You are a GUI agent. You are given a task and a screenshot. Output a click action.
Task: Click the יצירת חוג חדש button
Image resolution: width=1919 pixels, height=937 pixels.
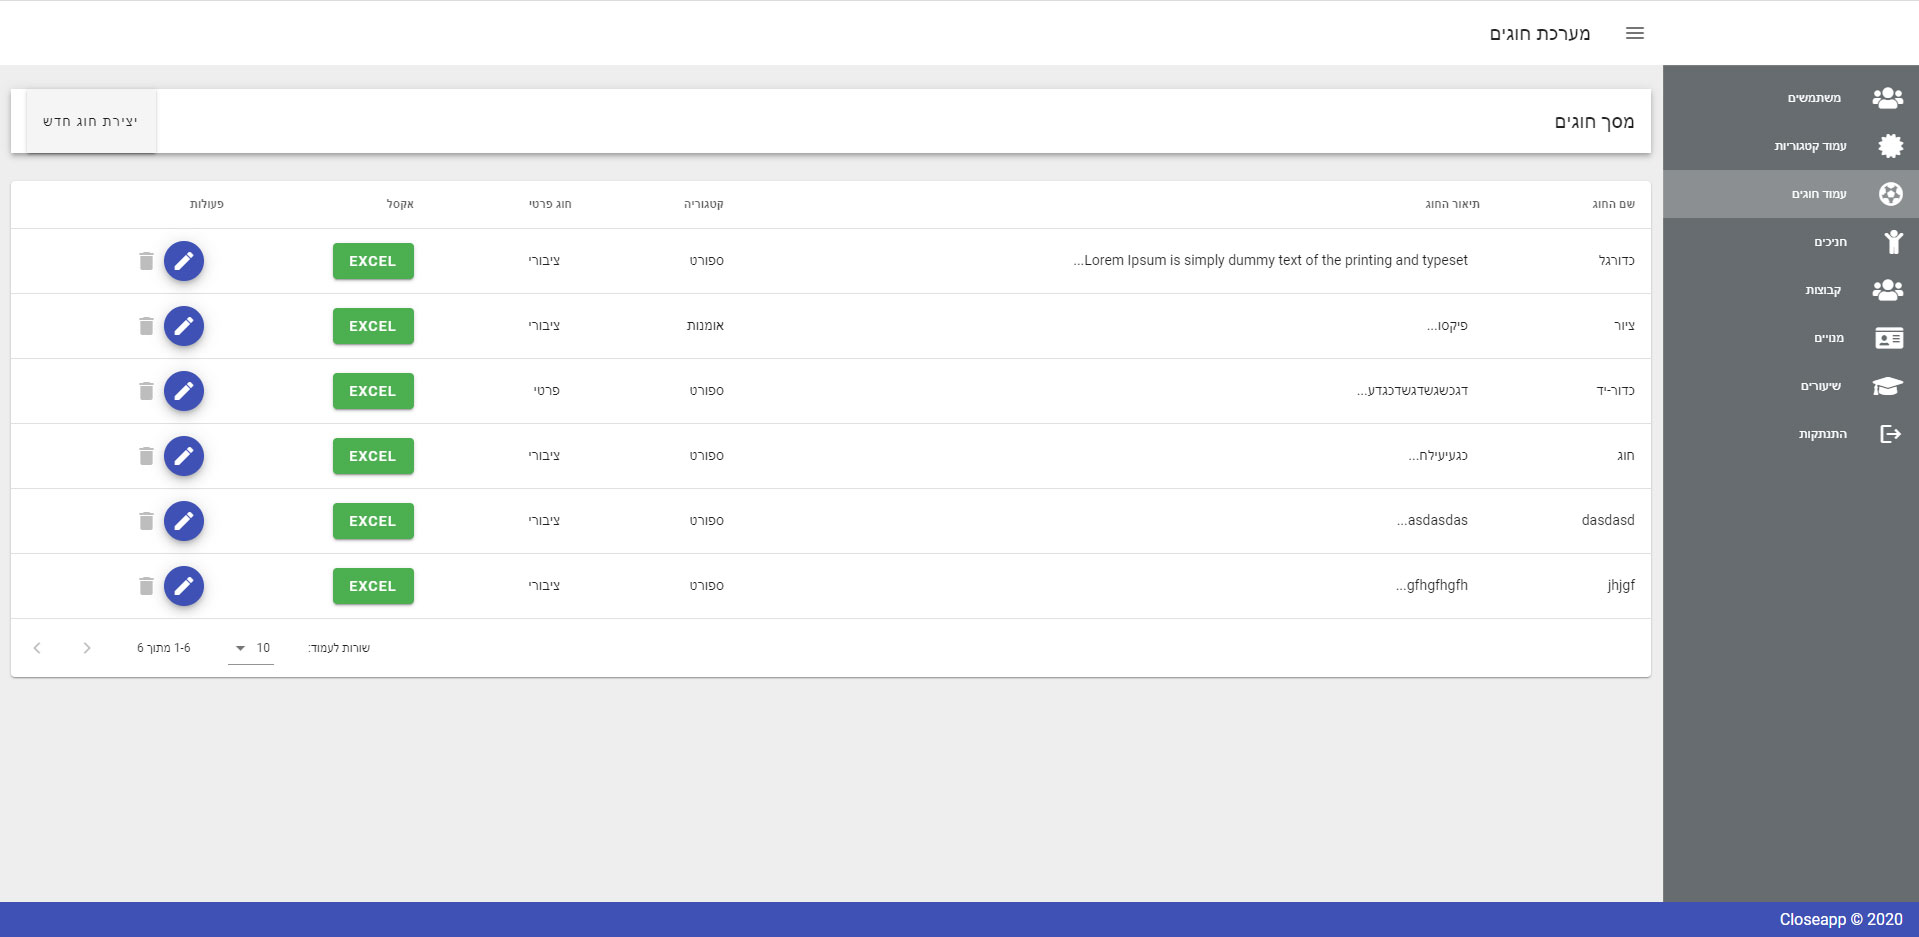point(91,121)
